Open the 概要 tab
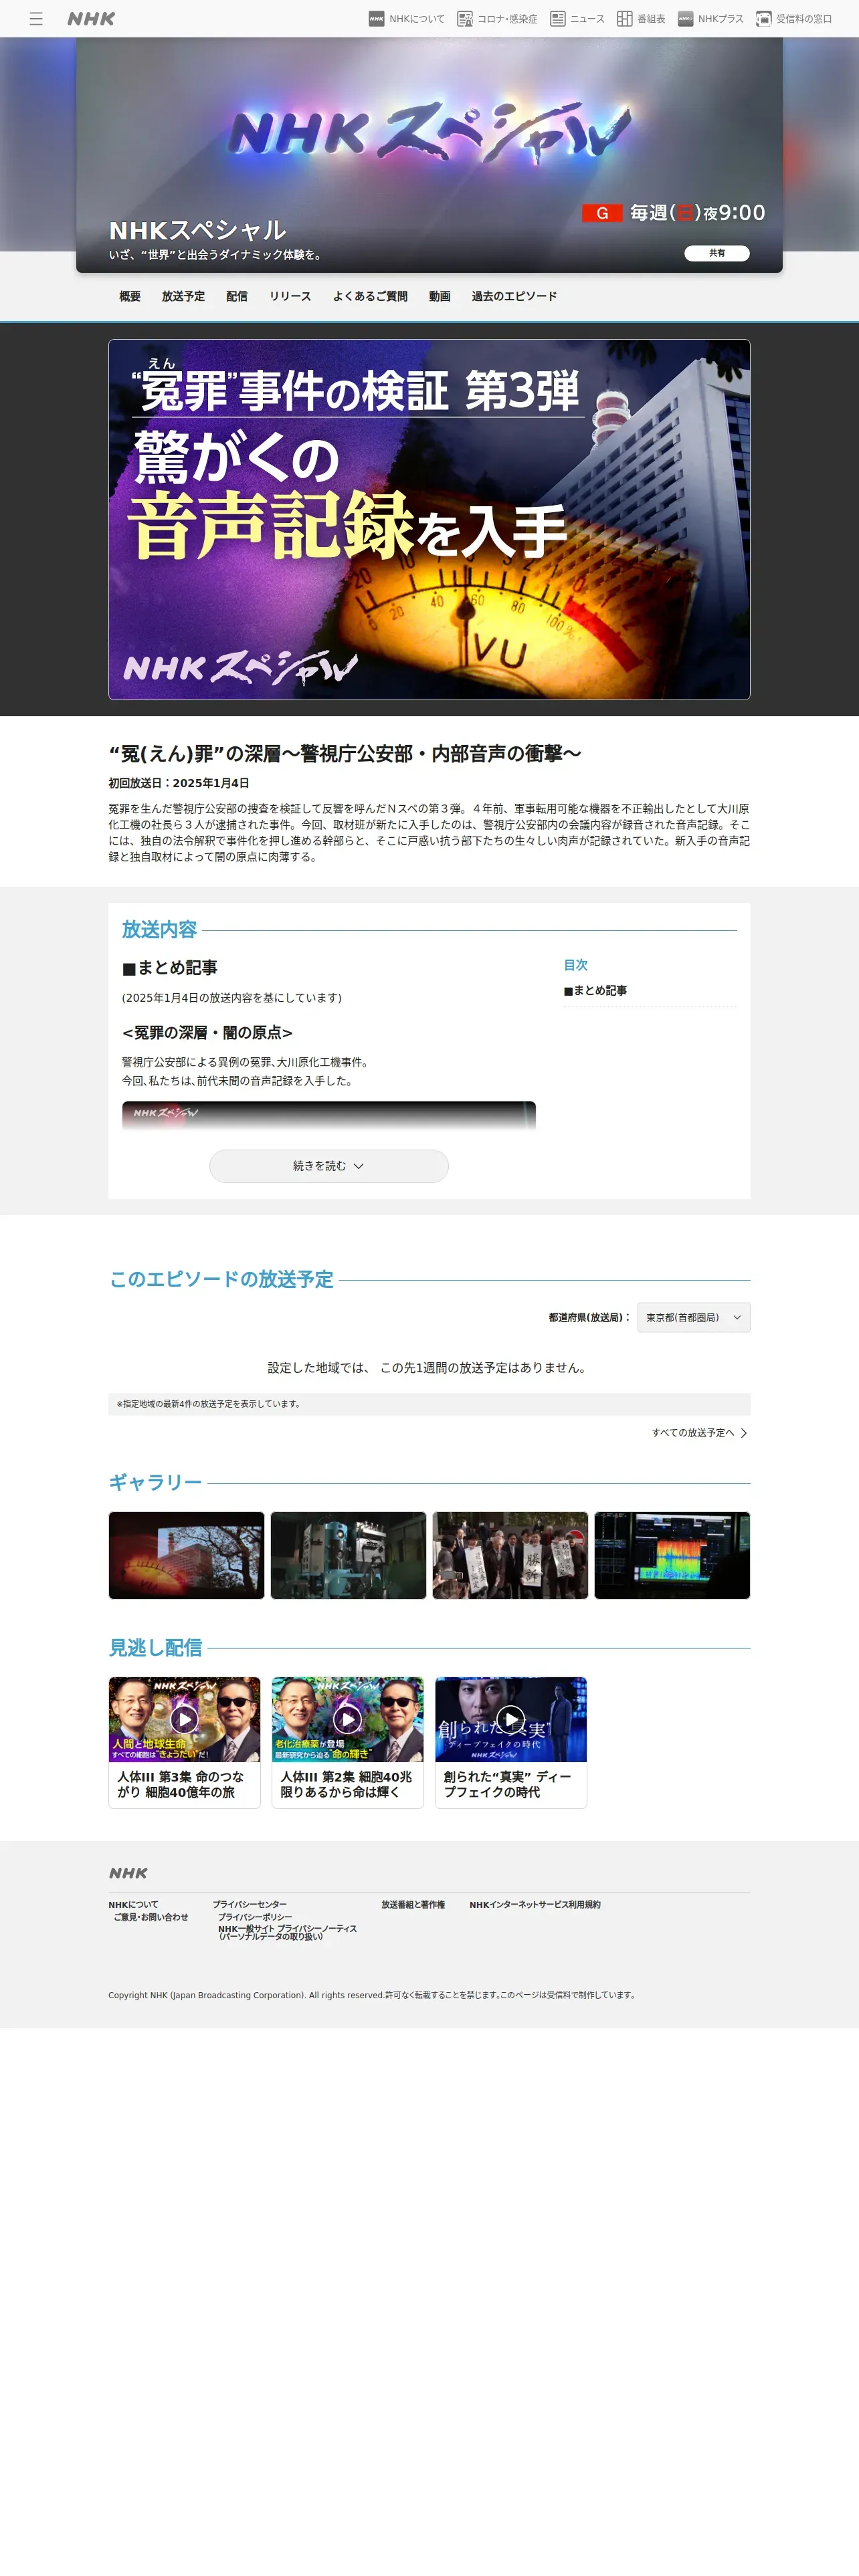 point(130,297)
